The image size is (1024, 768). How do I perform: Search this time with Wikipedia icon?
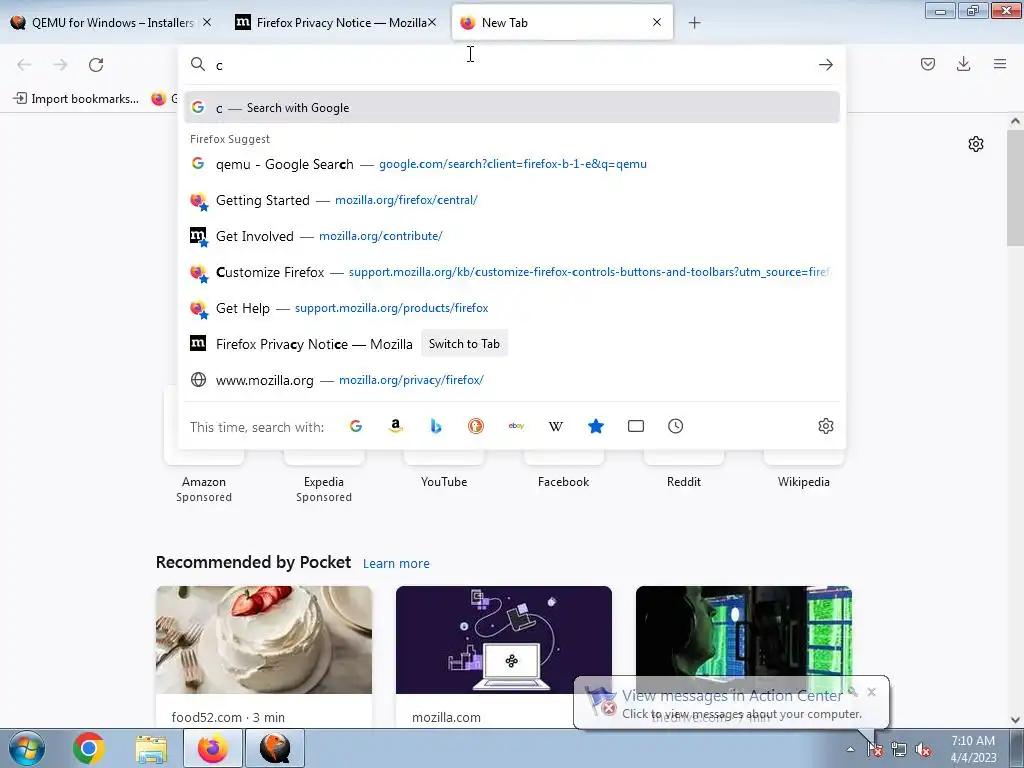(556, 426)
